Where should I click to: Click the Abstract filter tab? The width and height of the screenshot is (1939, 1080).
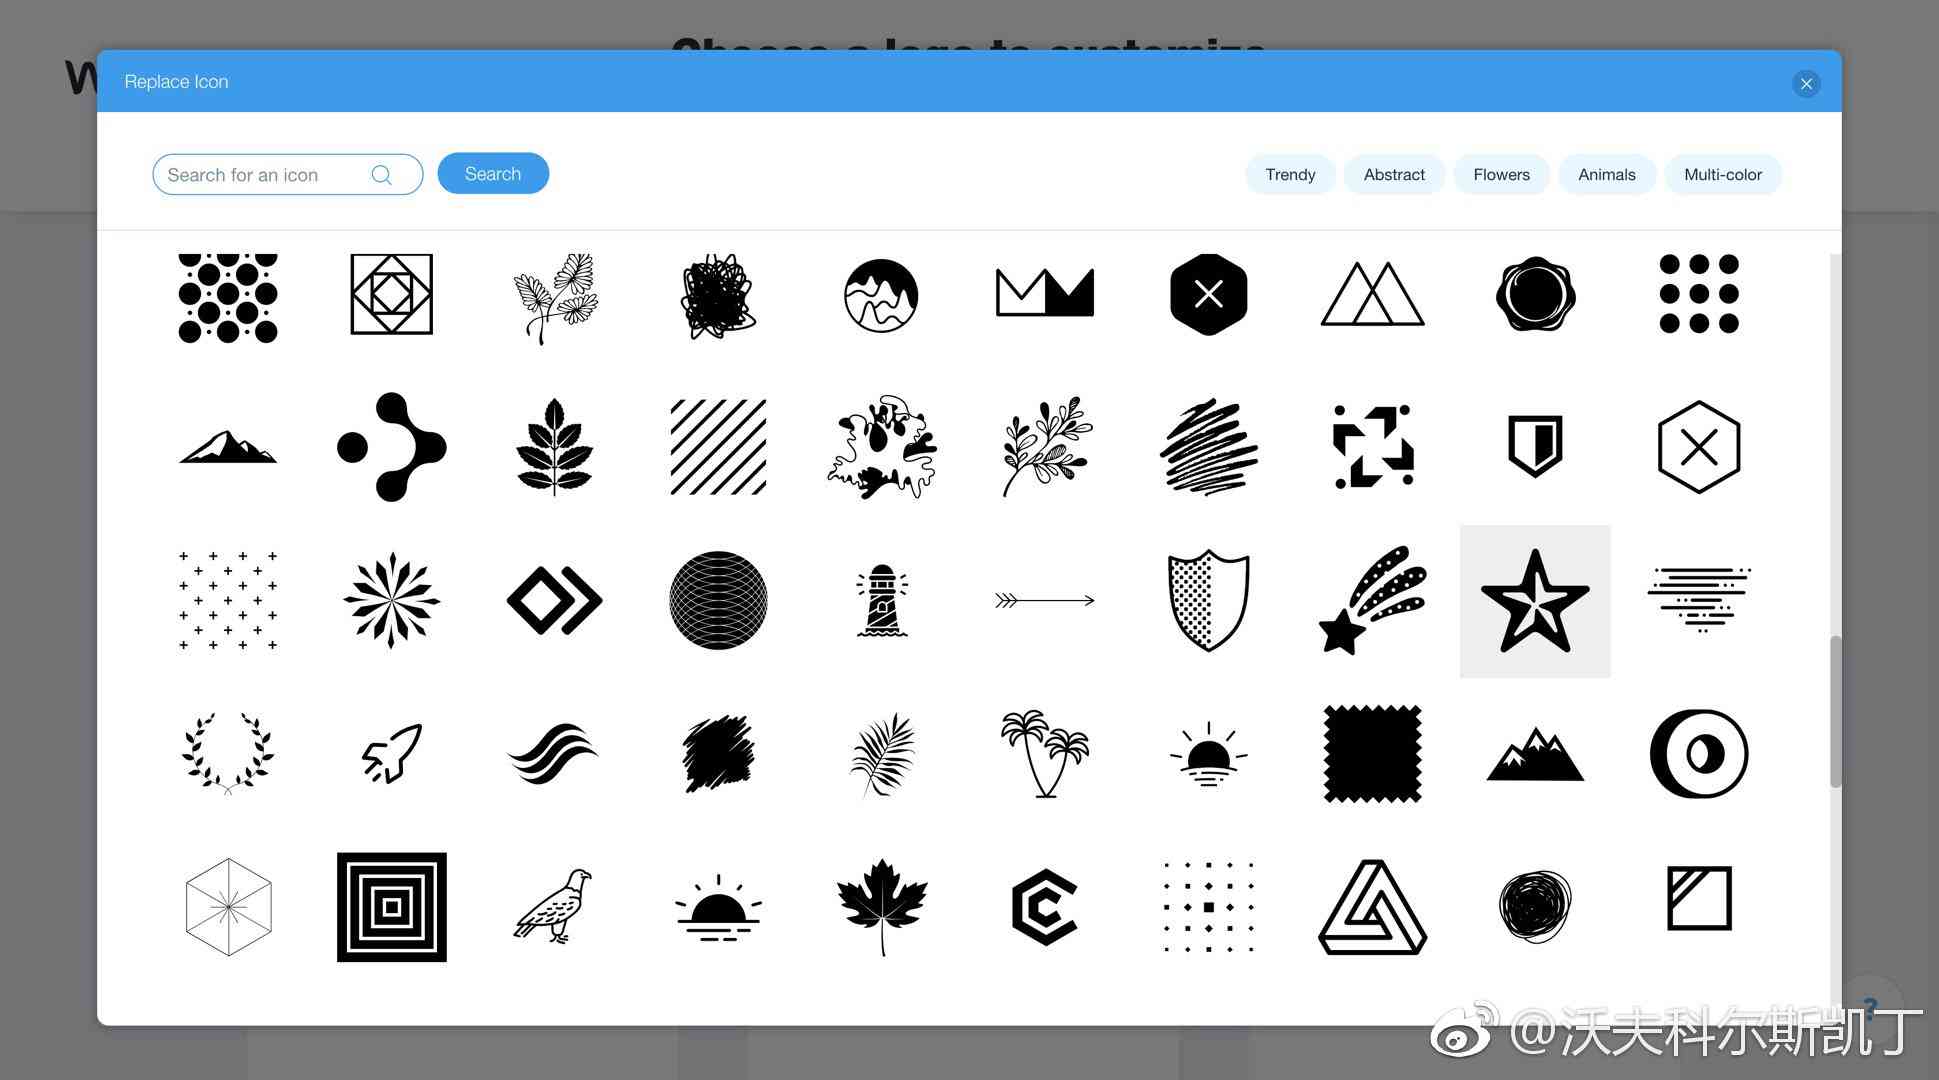pyautogui.click(x=1394, y=174)
